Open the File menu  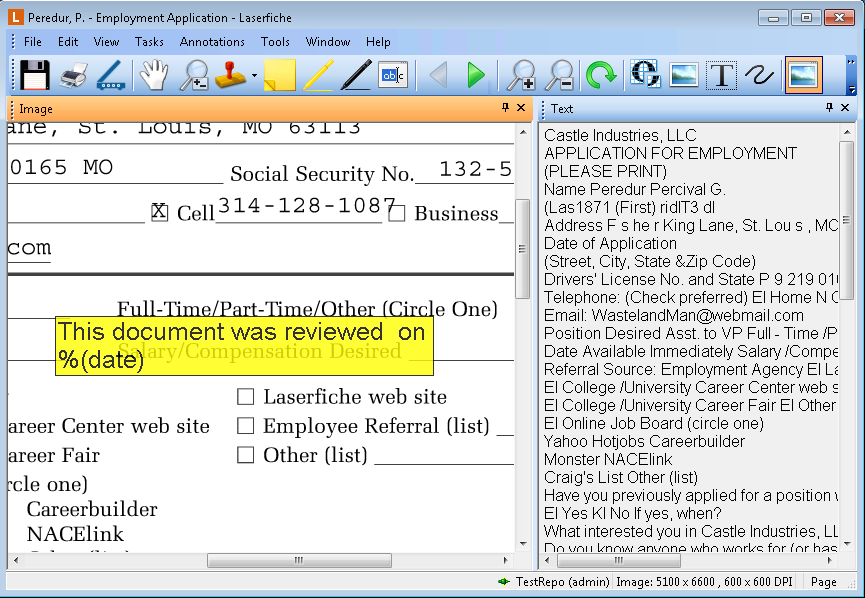pyautogui.click(x=33, y=42)
